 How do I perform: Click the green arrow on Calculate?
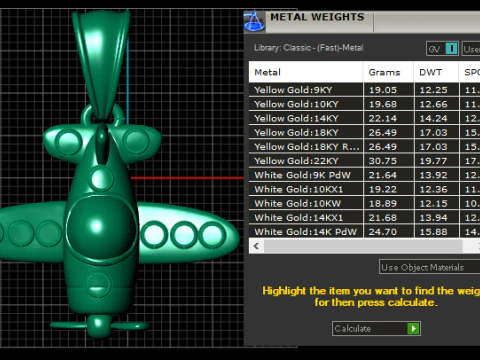click(413, 328)
